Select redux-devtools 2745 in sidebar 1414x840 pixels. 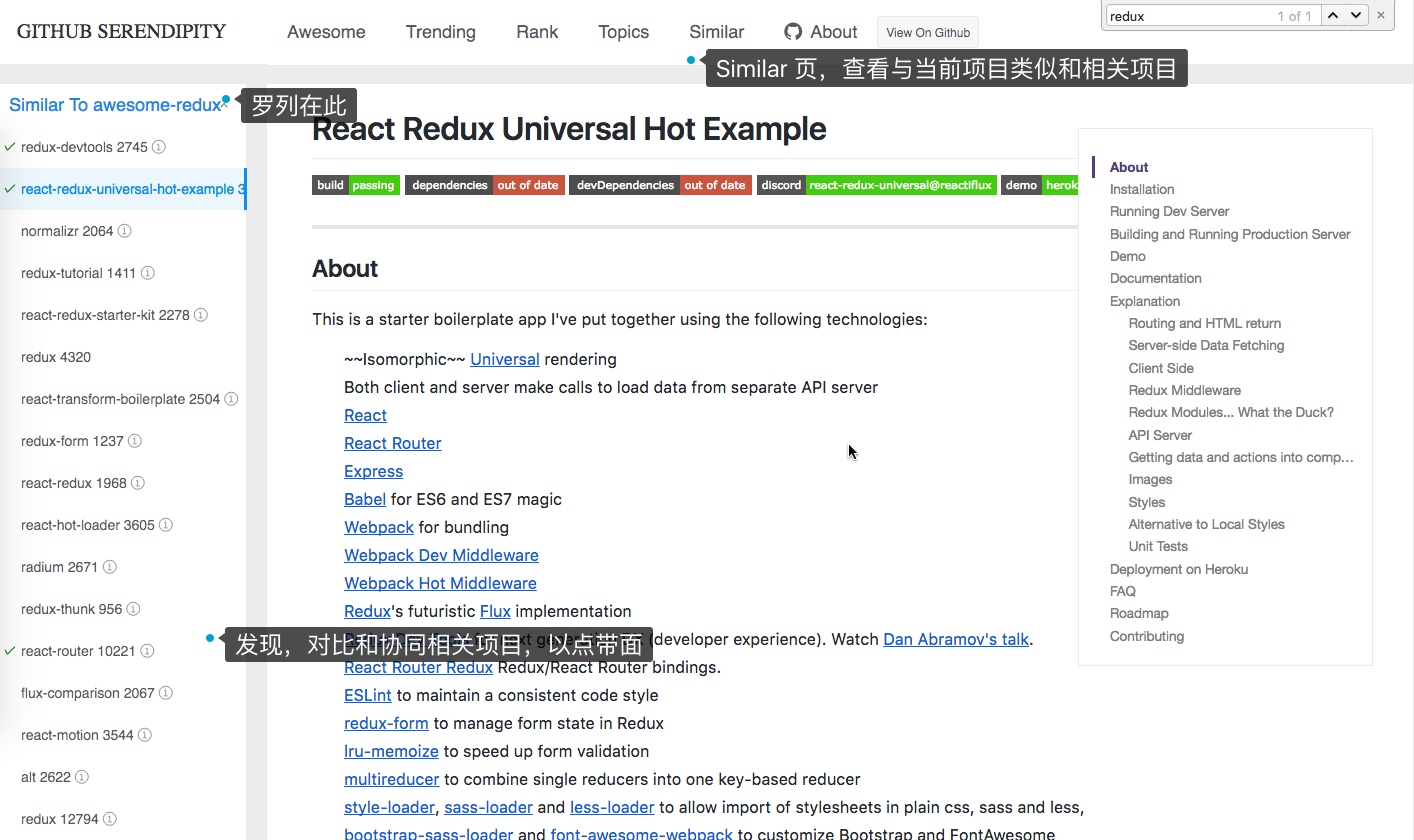tap(84, 147)
